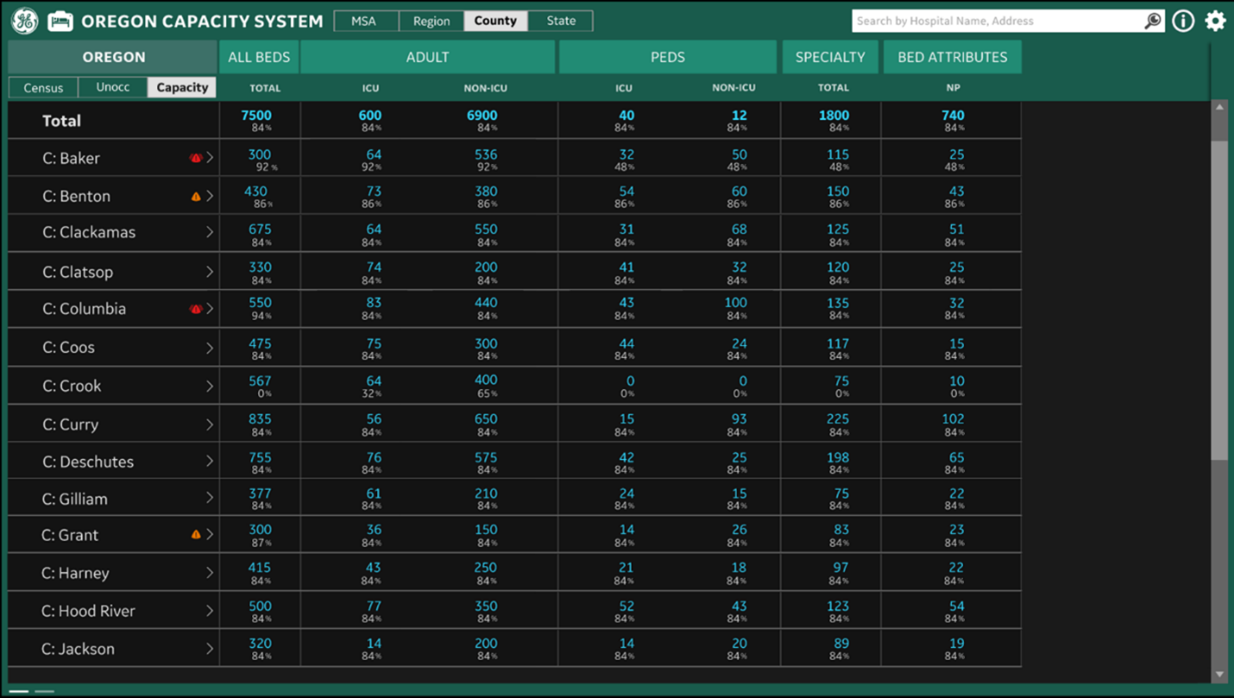The image size is (1234, 698).
Task: Expand the C: Coos row chevron
Action: [x=210, y=348]
